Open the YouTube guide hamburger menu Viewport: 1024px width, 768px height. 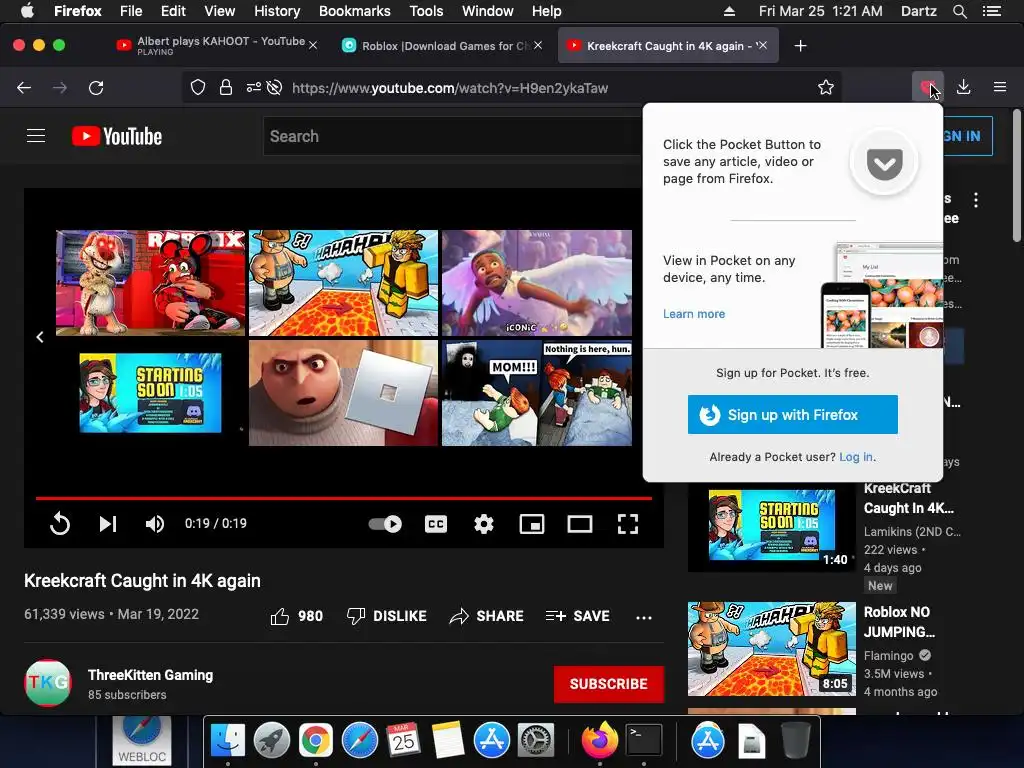tap(36, 136)
